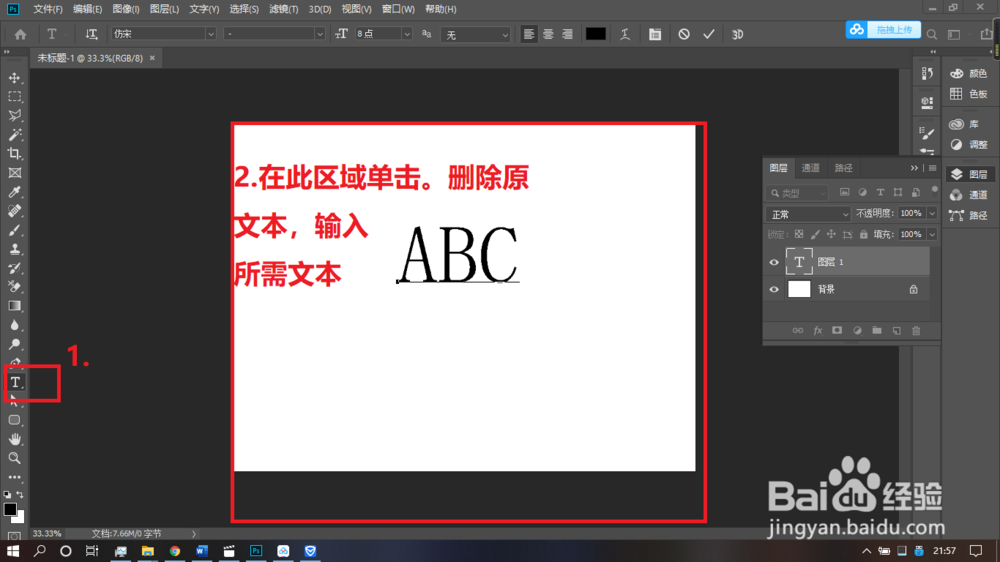Image resolution: width=1000 pixels, height=562 pixels.
Task: Hide the 图层 1 text layer
Action: (774, 262)
